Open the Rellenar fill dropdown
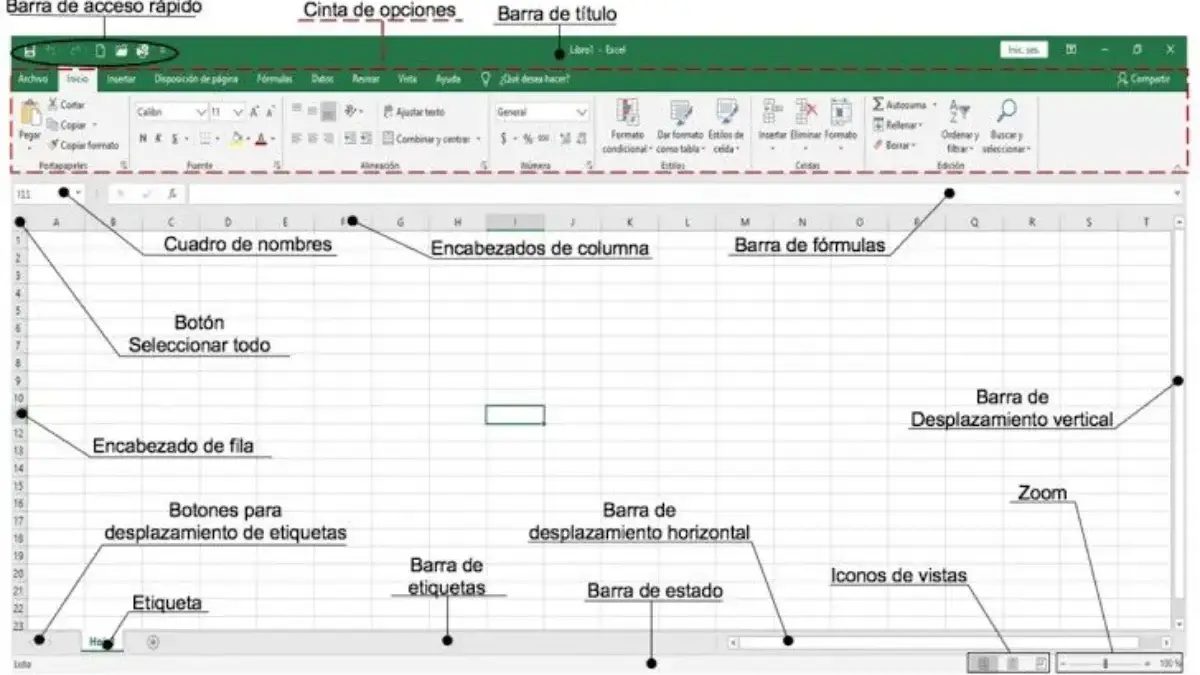The width and height of the screenshot is (1200, 675). coord(897,125)
